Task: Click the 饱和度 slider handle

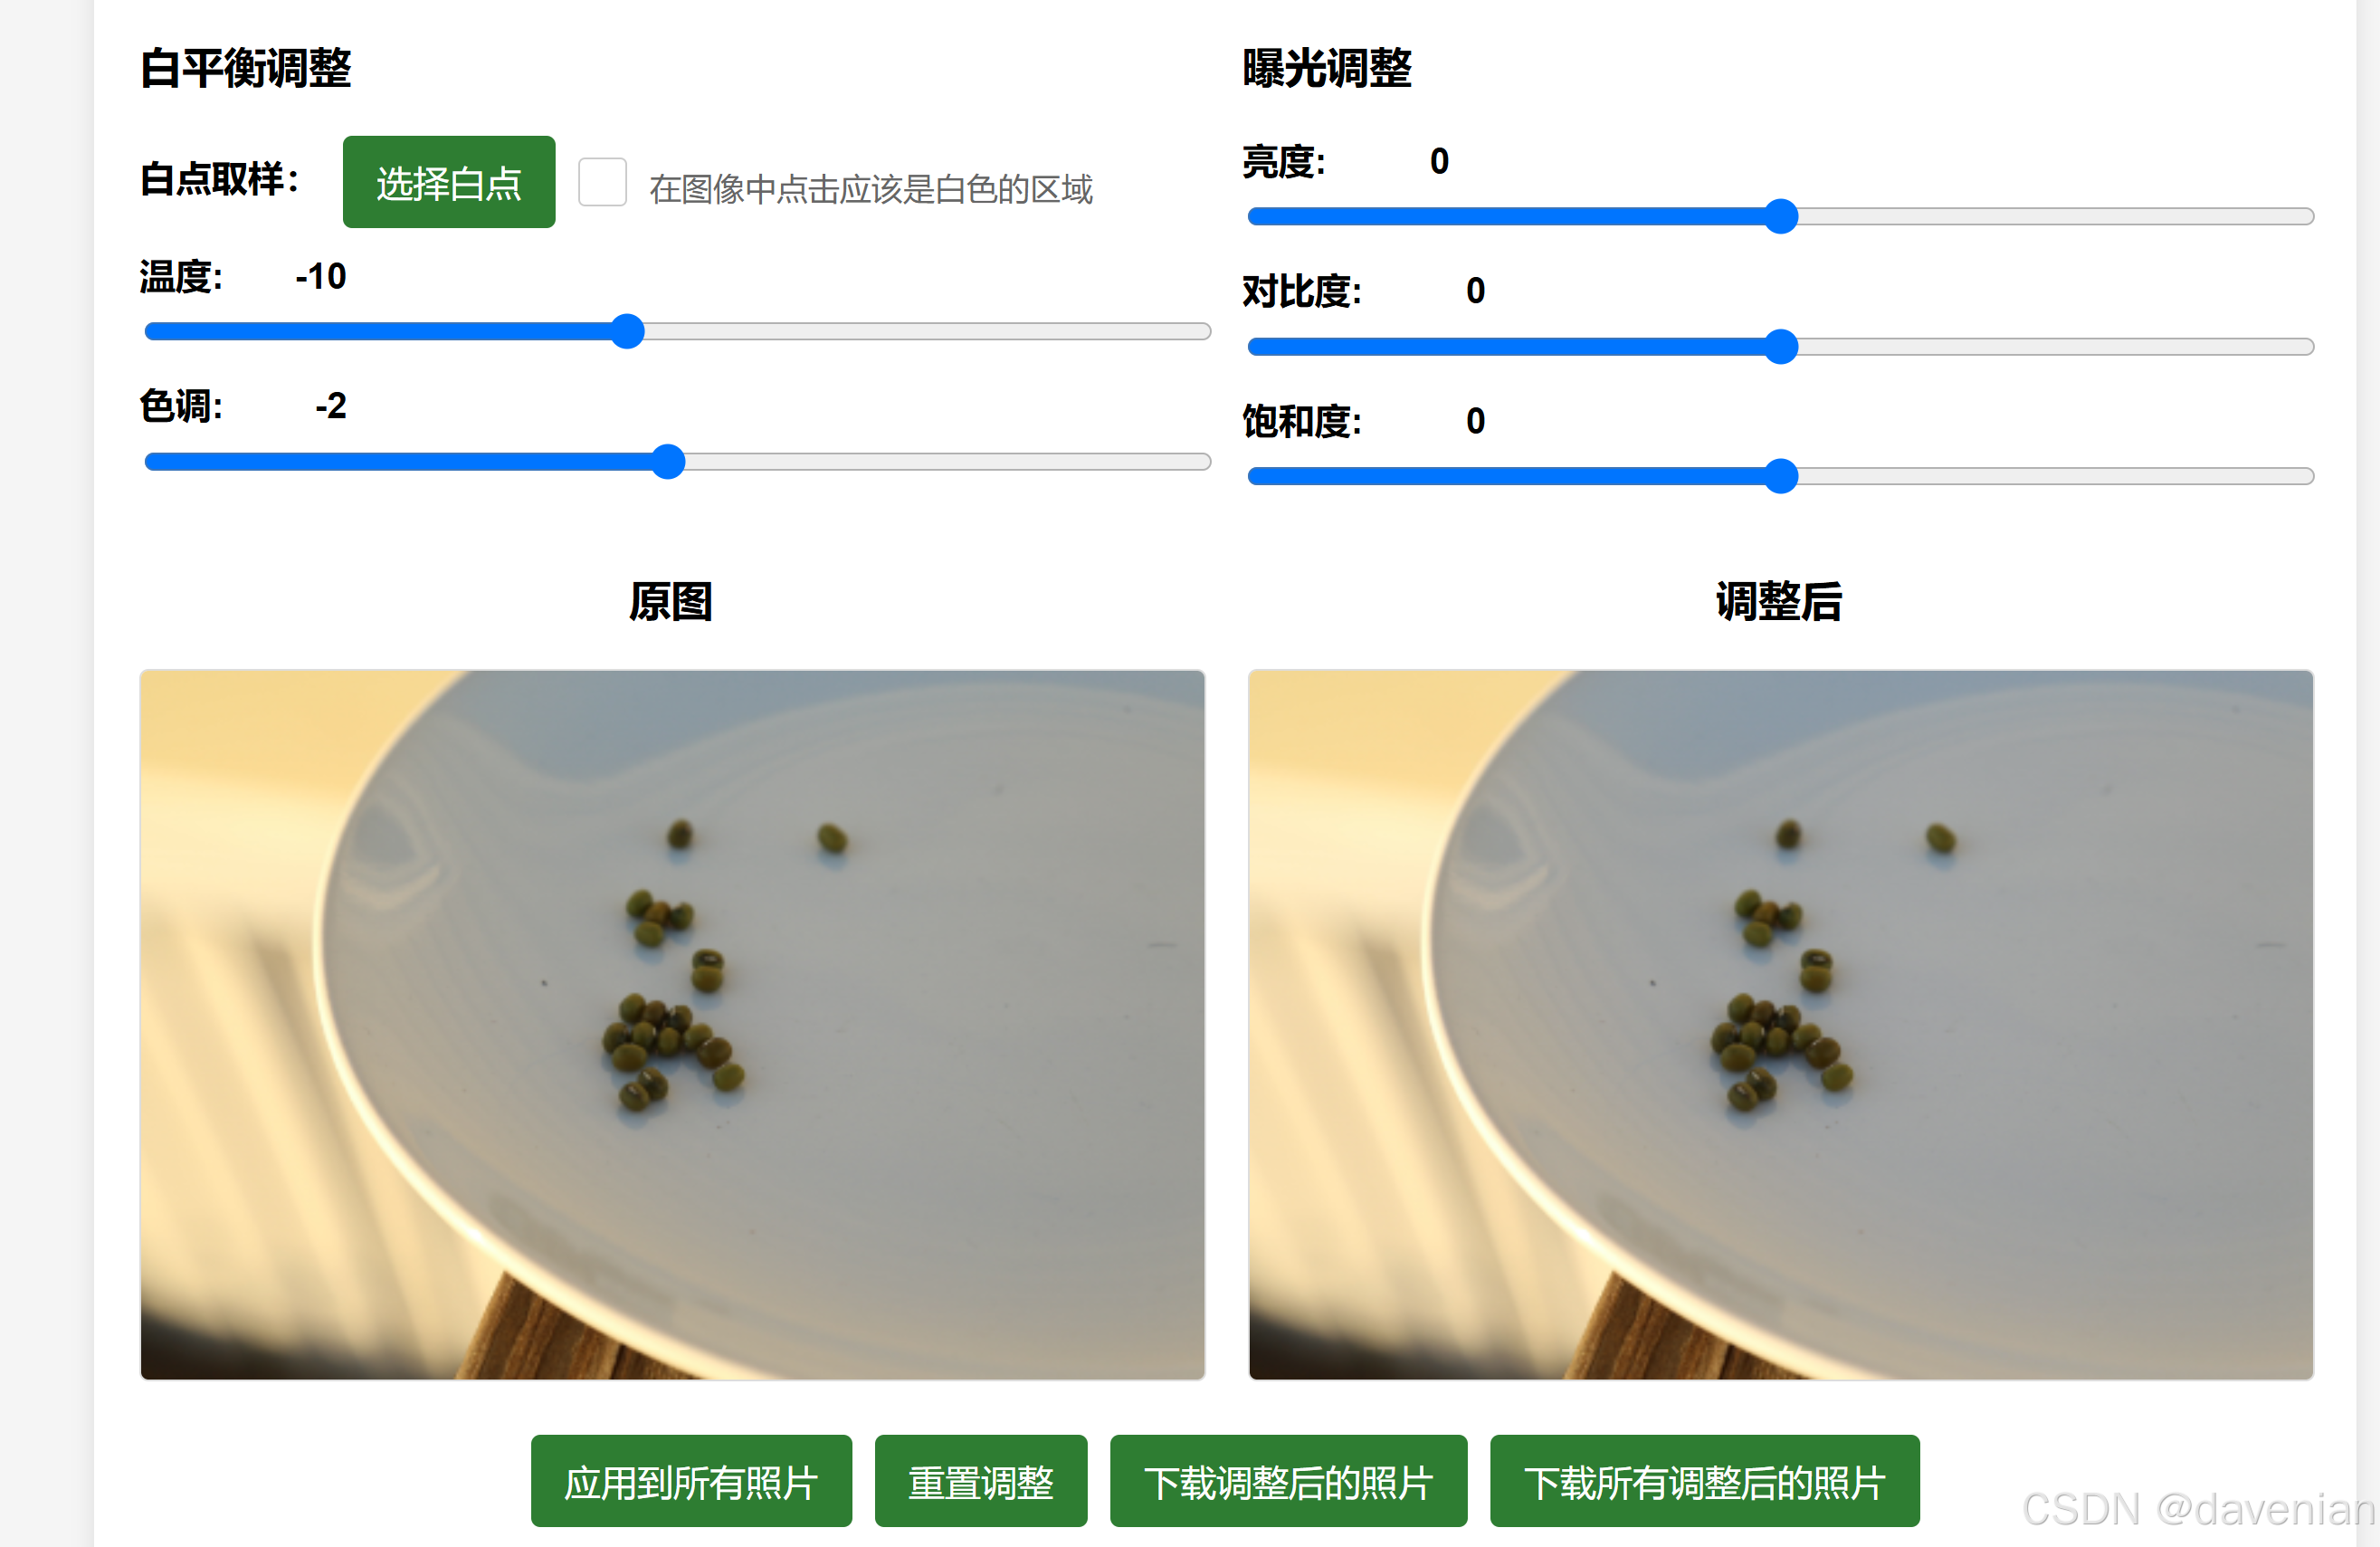Action: [x=1781, y=476]
